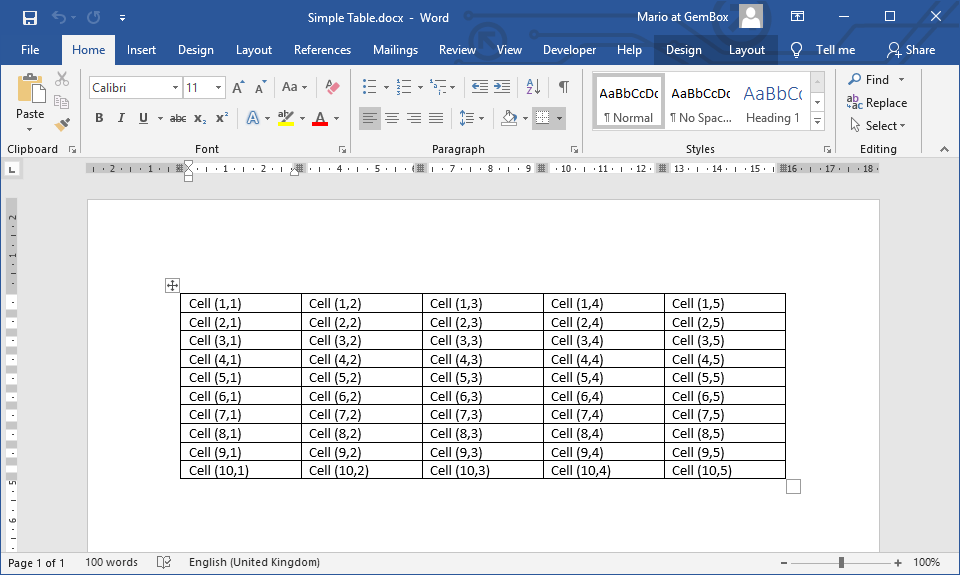Click the Replace button
Screen dimensions: 960x575
tap(877, 102)
